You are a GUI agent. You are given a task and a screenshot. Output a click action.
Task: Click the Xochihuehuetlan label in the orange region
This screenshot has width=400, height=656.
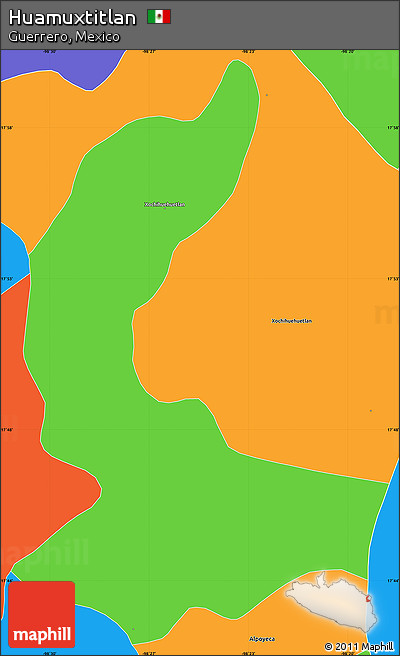coord(292,321)
